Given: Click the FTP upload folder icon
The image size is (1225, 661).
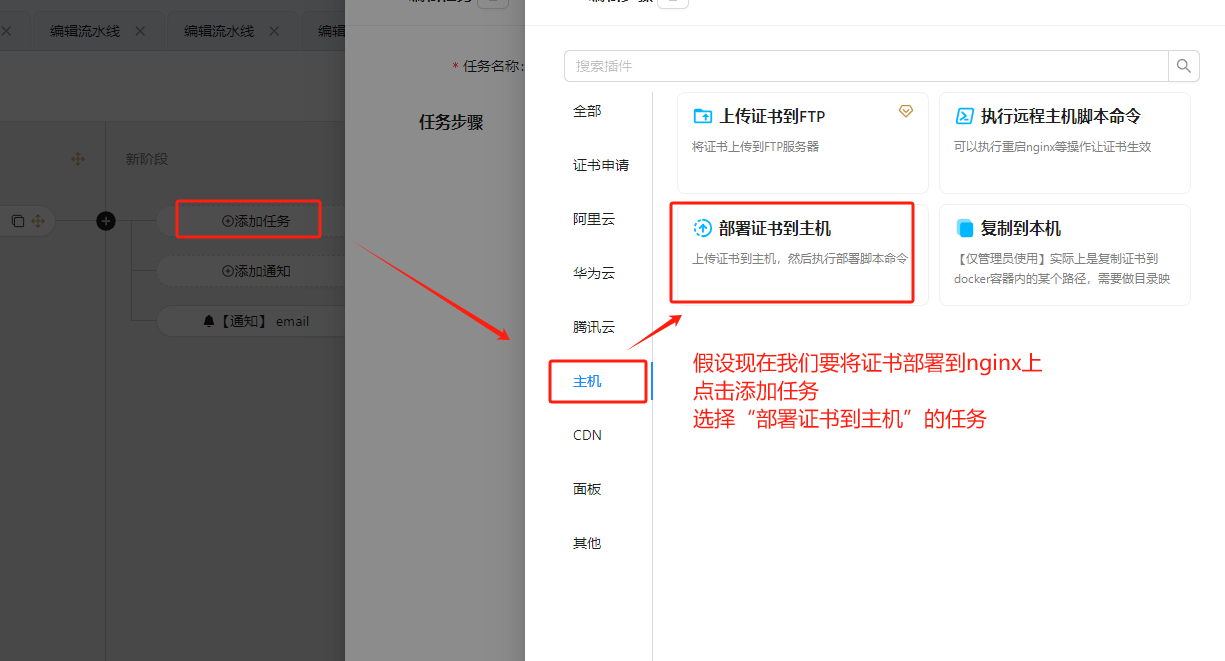Looking at the screenshot, I should coord(703,116).
